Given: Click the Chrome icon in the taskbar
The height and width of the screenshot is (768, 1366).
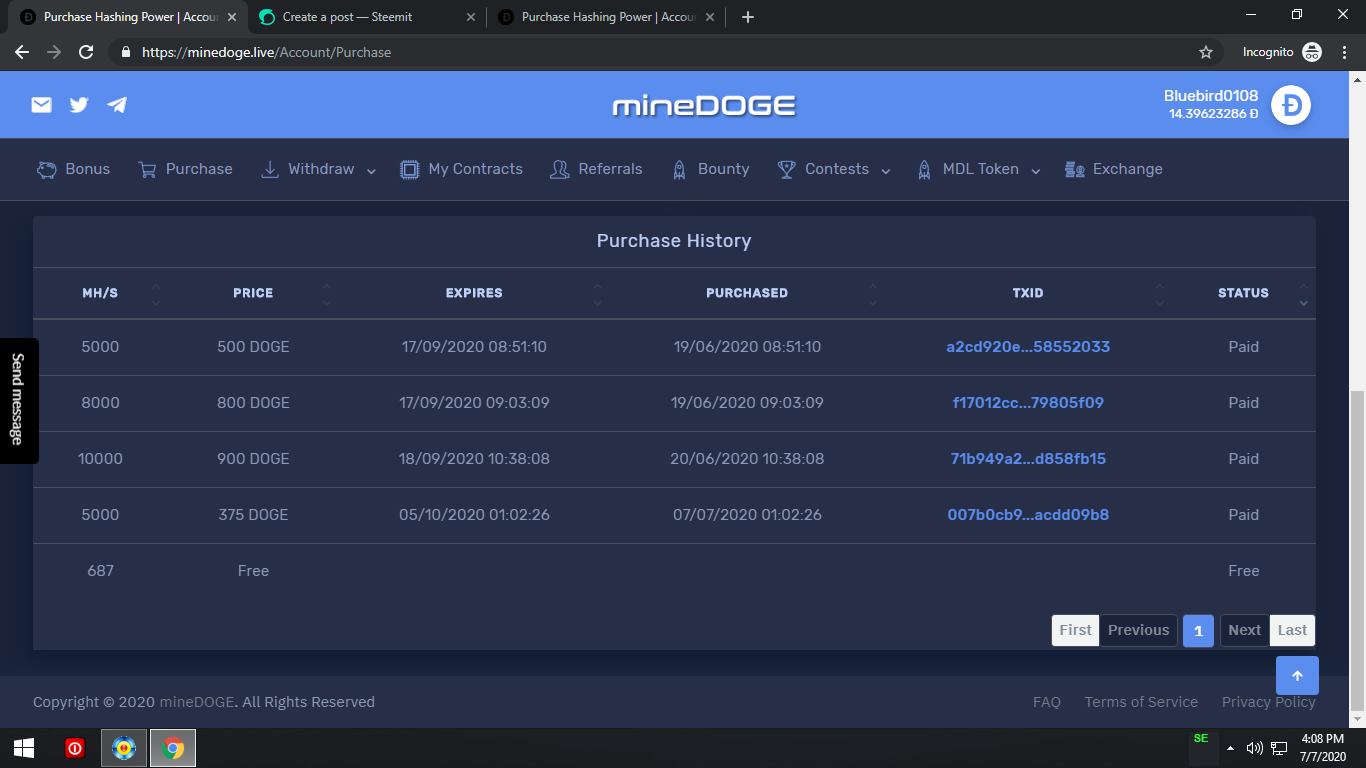Looking at the screenshot, I should pos(173,748).
